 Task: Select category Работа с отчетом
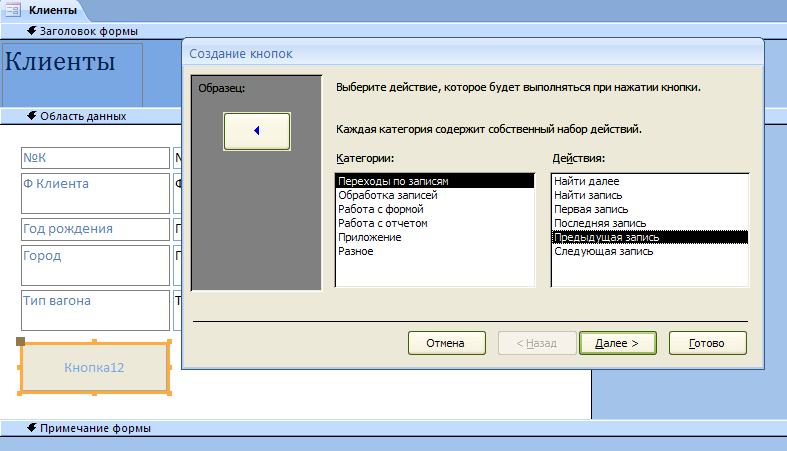click(x=435, y=223)
